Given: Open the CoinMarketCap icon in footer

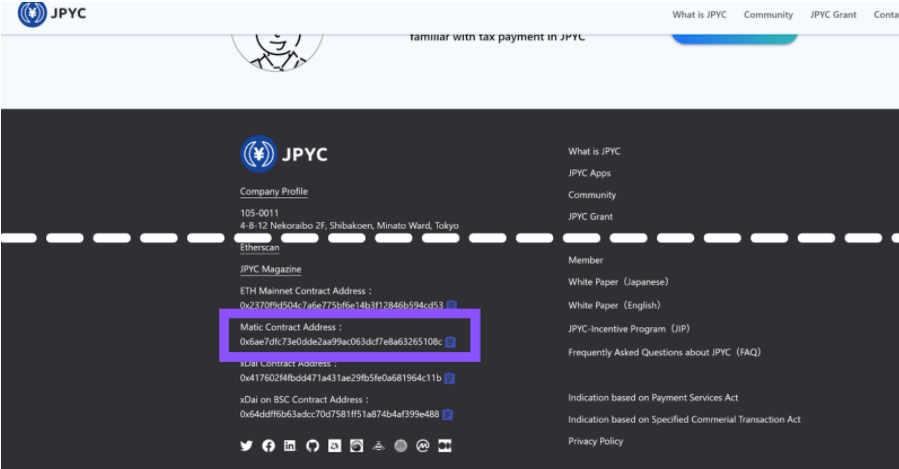Looking at the screenshot, I should (423, 446).
